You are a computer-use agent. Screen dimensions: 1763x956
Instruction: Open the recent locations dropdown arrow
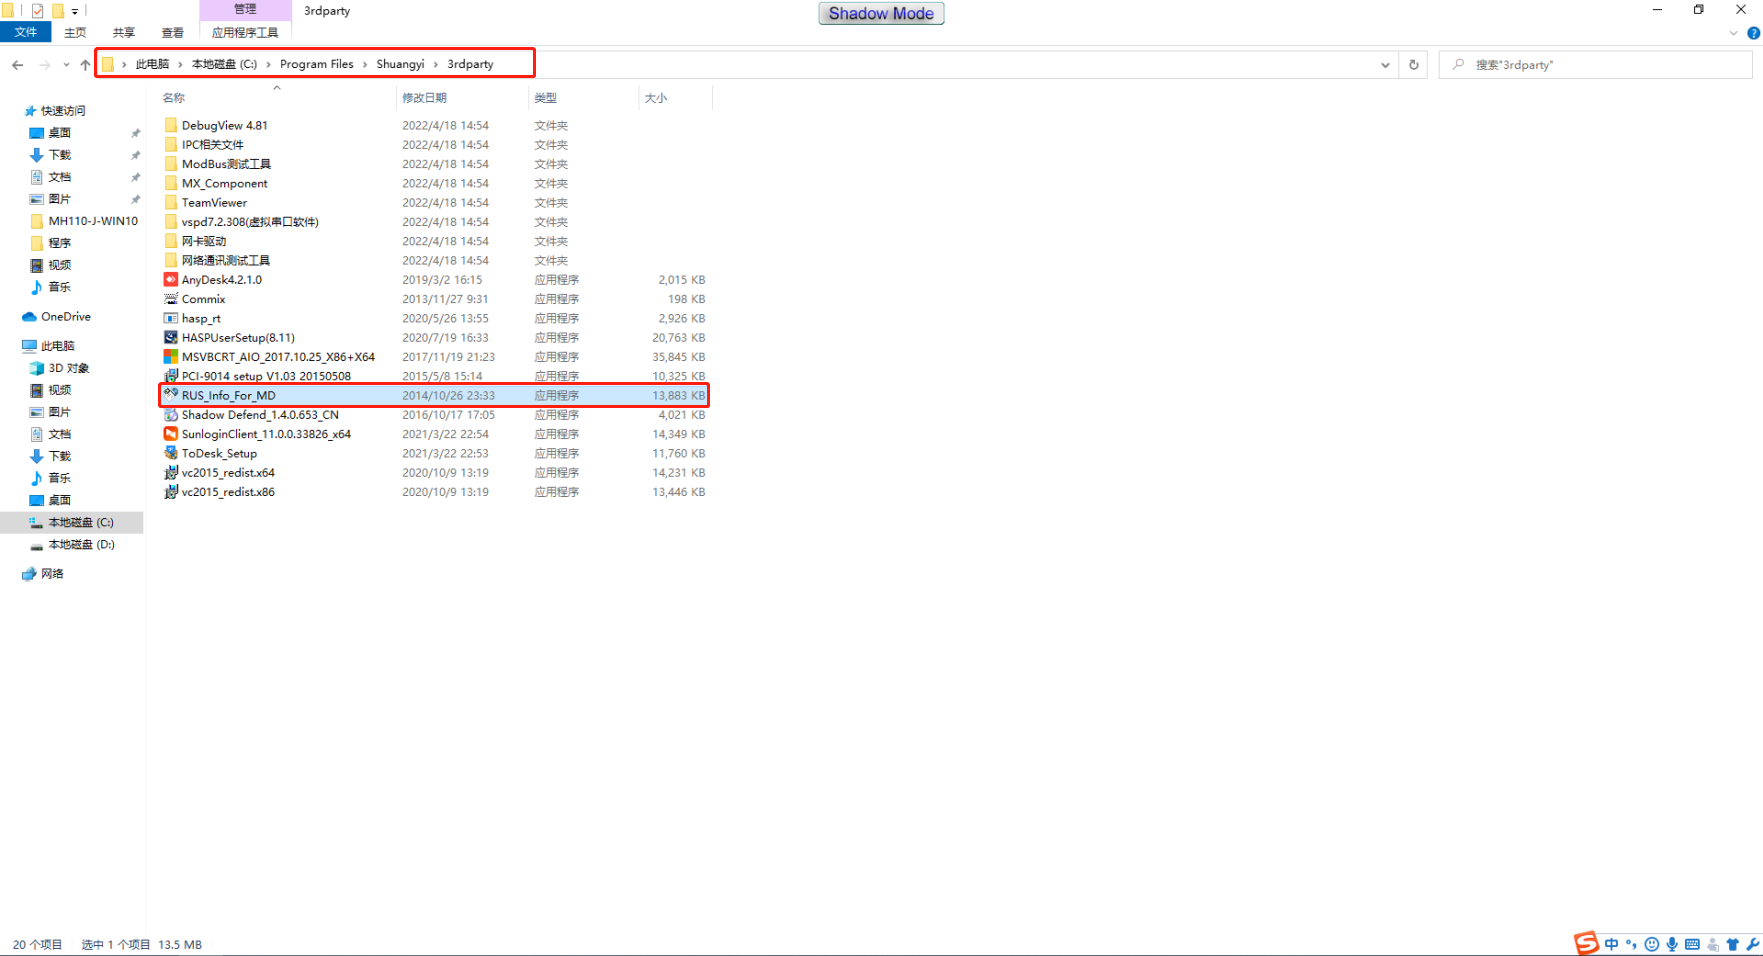[66, 65]
